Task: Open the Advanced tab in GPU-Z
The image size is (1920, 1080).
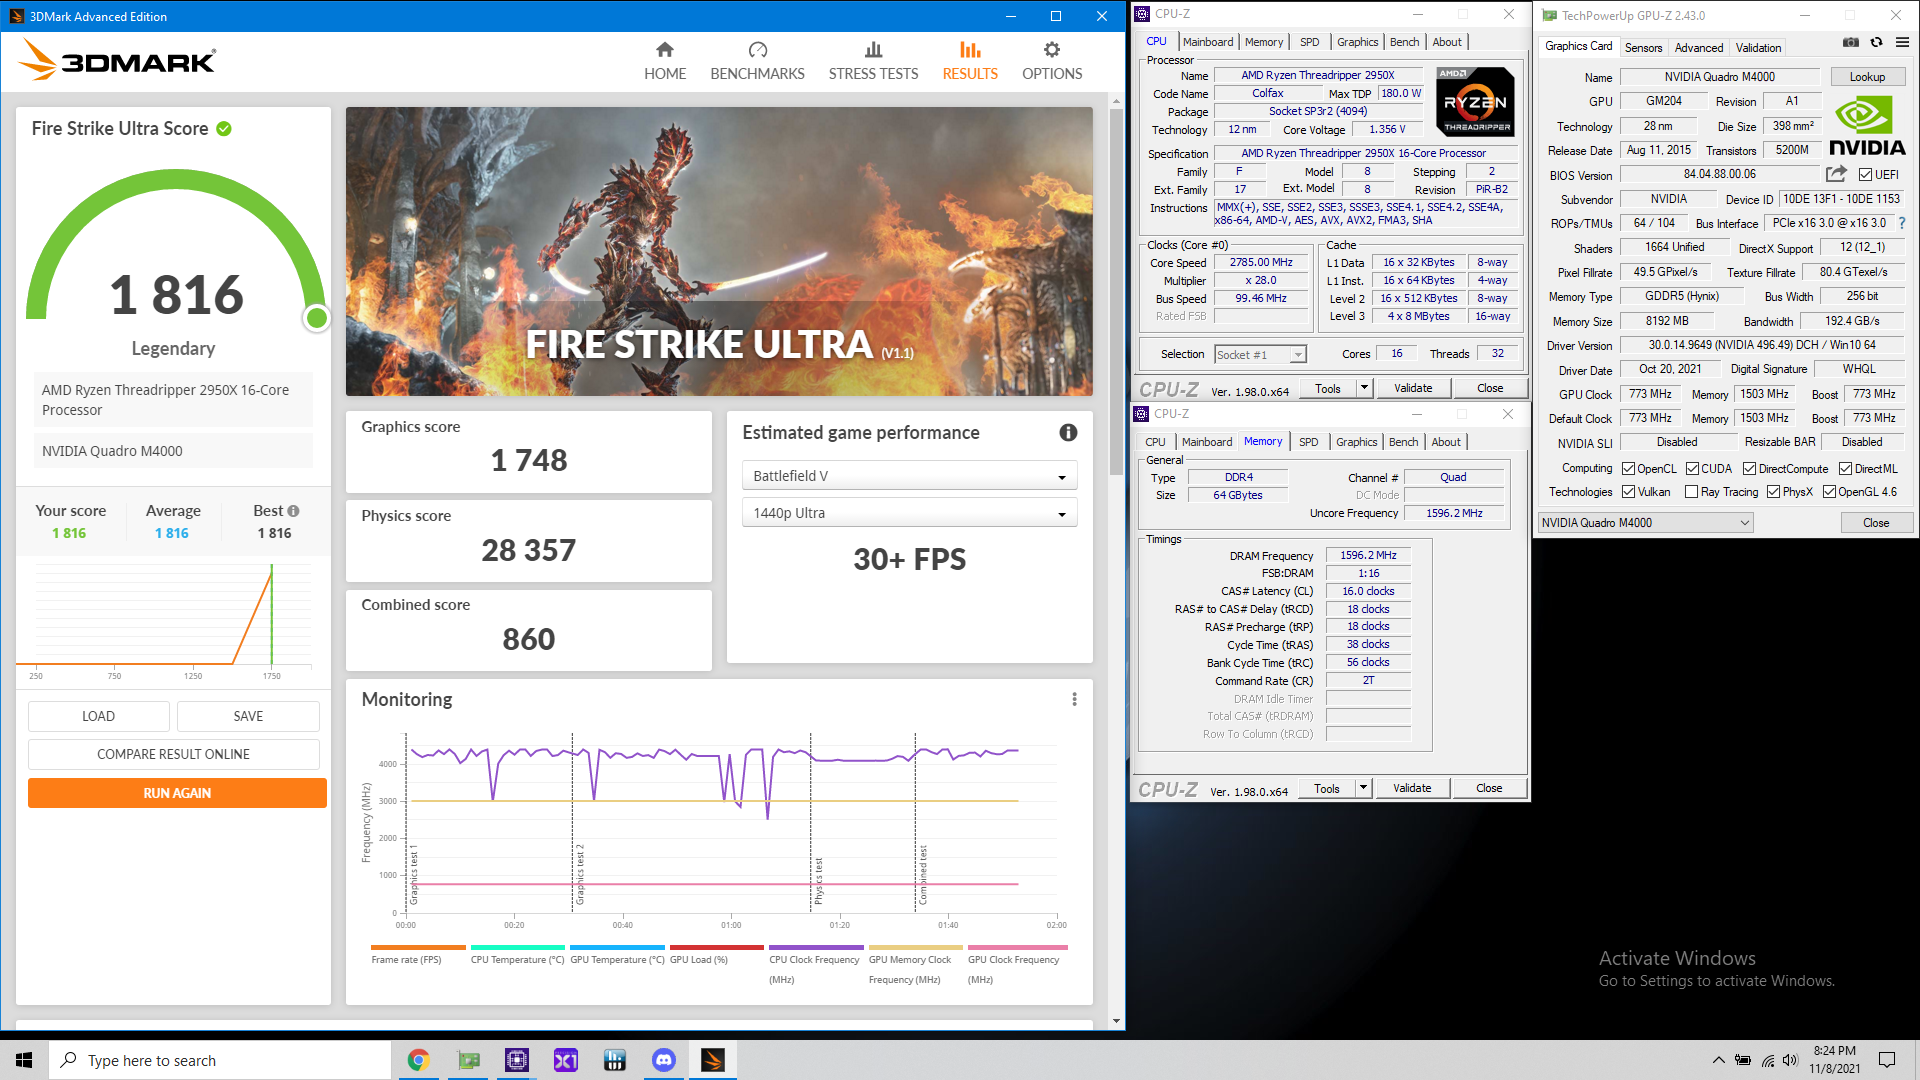Action: (1699, 48)
